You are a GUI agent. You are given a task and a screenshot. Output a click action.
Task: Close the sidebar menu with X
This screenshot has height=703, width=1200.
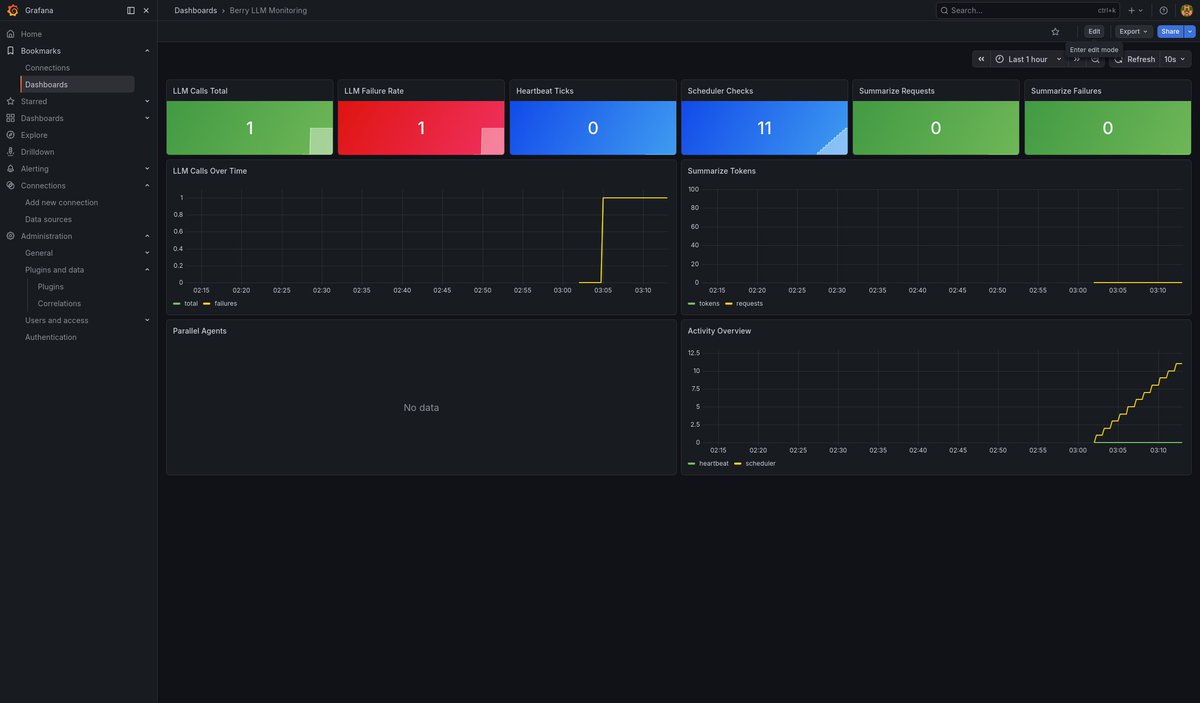coord(146,10)
